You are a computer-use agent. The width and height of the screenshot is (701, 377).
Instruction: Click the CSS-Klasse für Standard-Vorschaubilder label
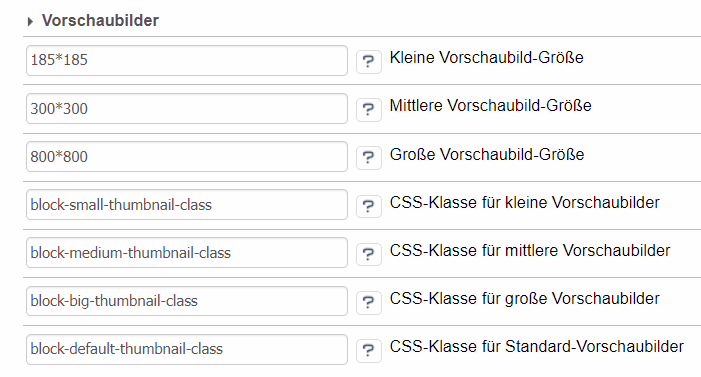coord(536,347)
